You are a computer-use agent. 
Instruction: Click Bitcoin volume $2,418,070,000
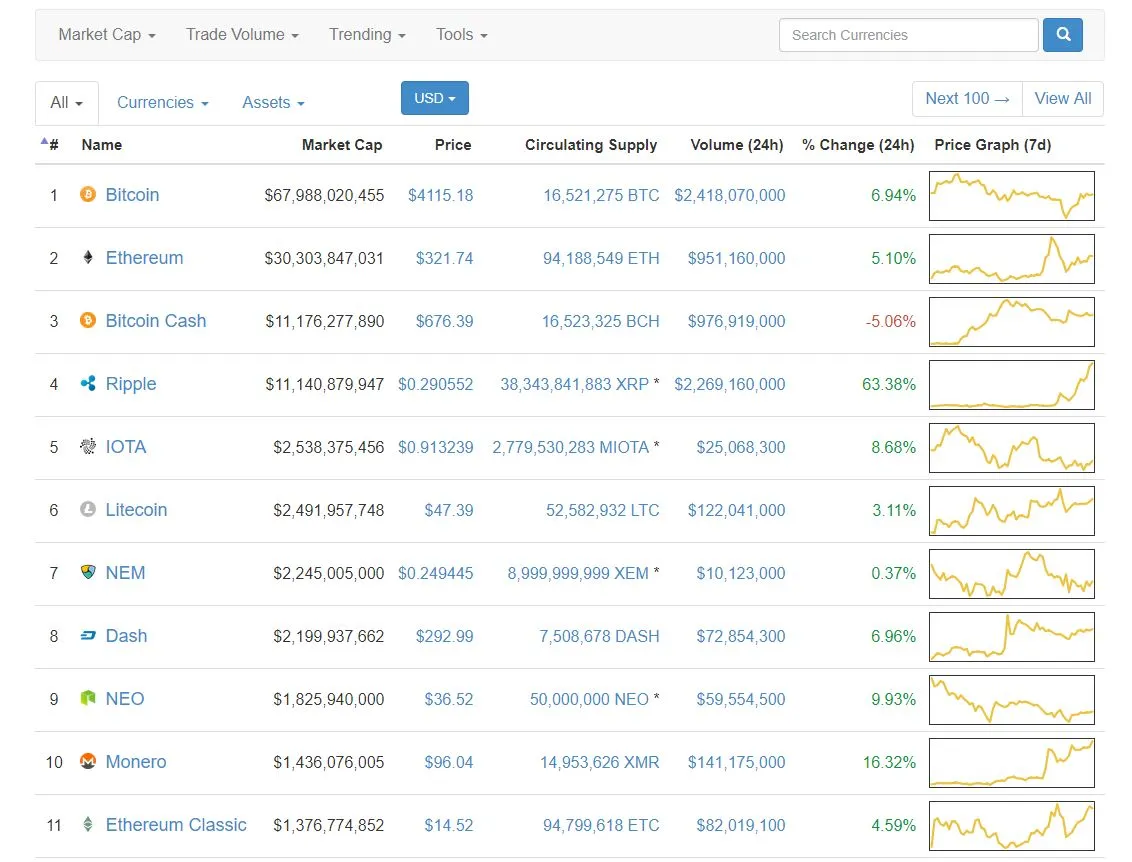click(x=729, y=195)
